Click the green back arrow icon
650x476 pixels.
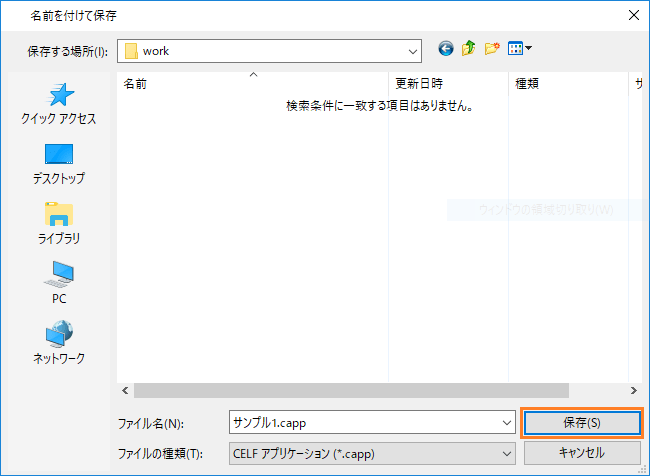point(445,49)
